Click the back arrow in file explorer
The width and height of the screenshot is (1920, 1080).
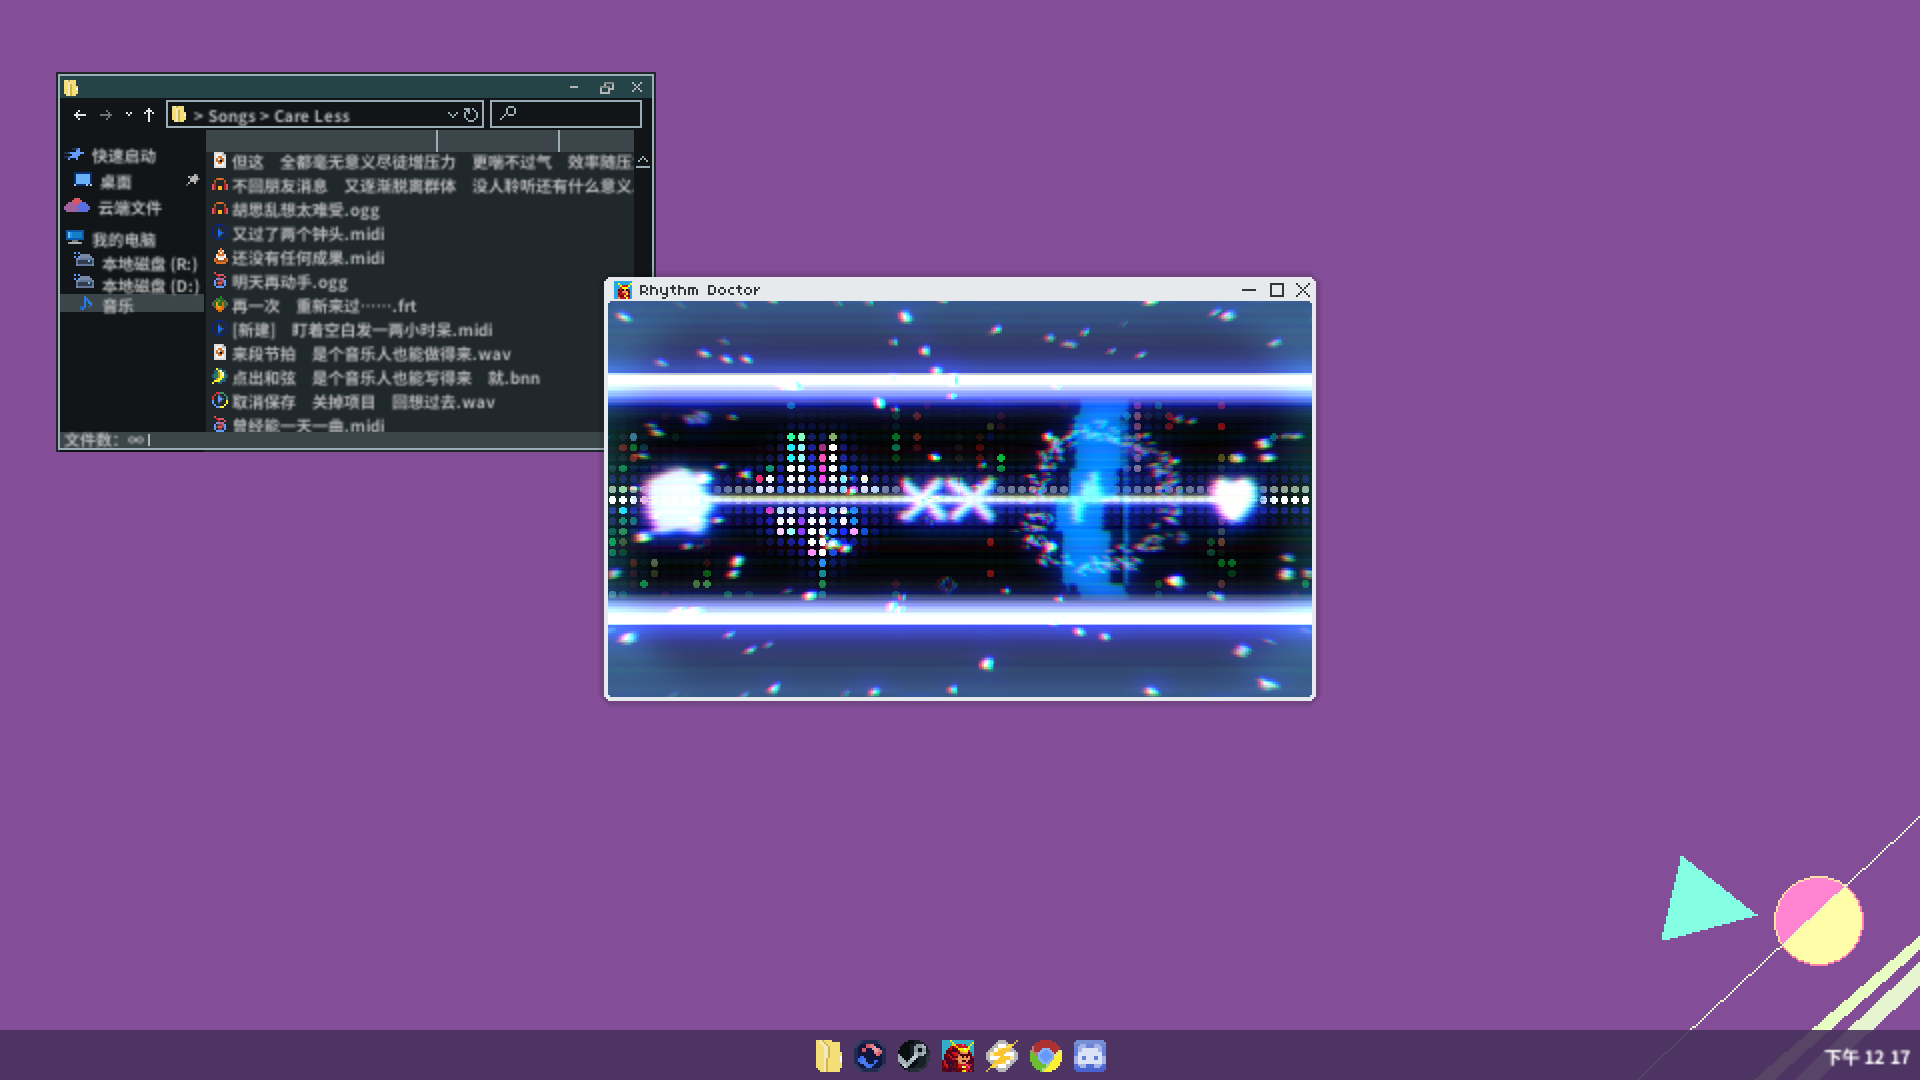pyautogui.click(x=80, y=115)
